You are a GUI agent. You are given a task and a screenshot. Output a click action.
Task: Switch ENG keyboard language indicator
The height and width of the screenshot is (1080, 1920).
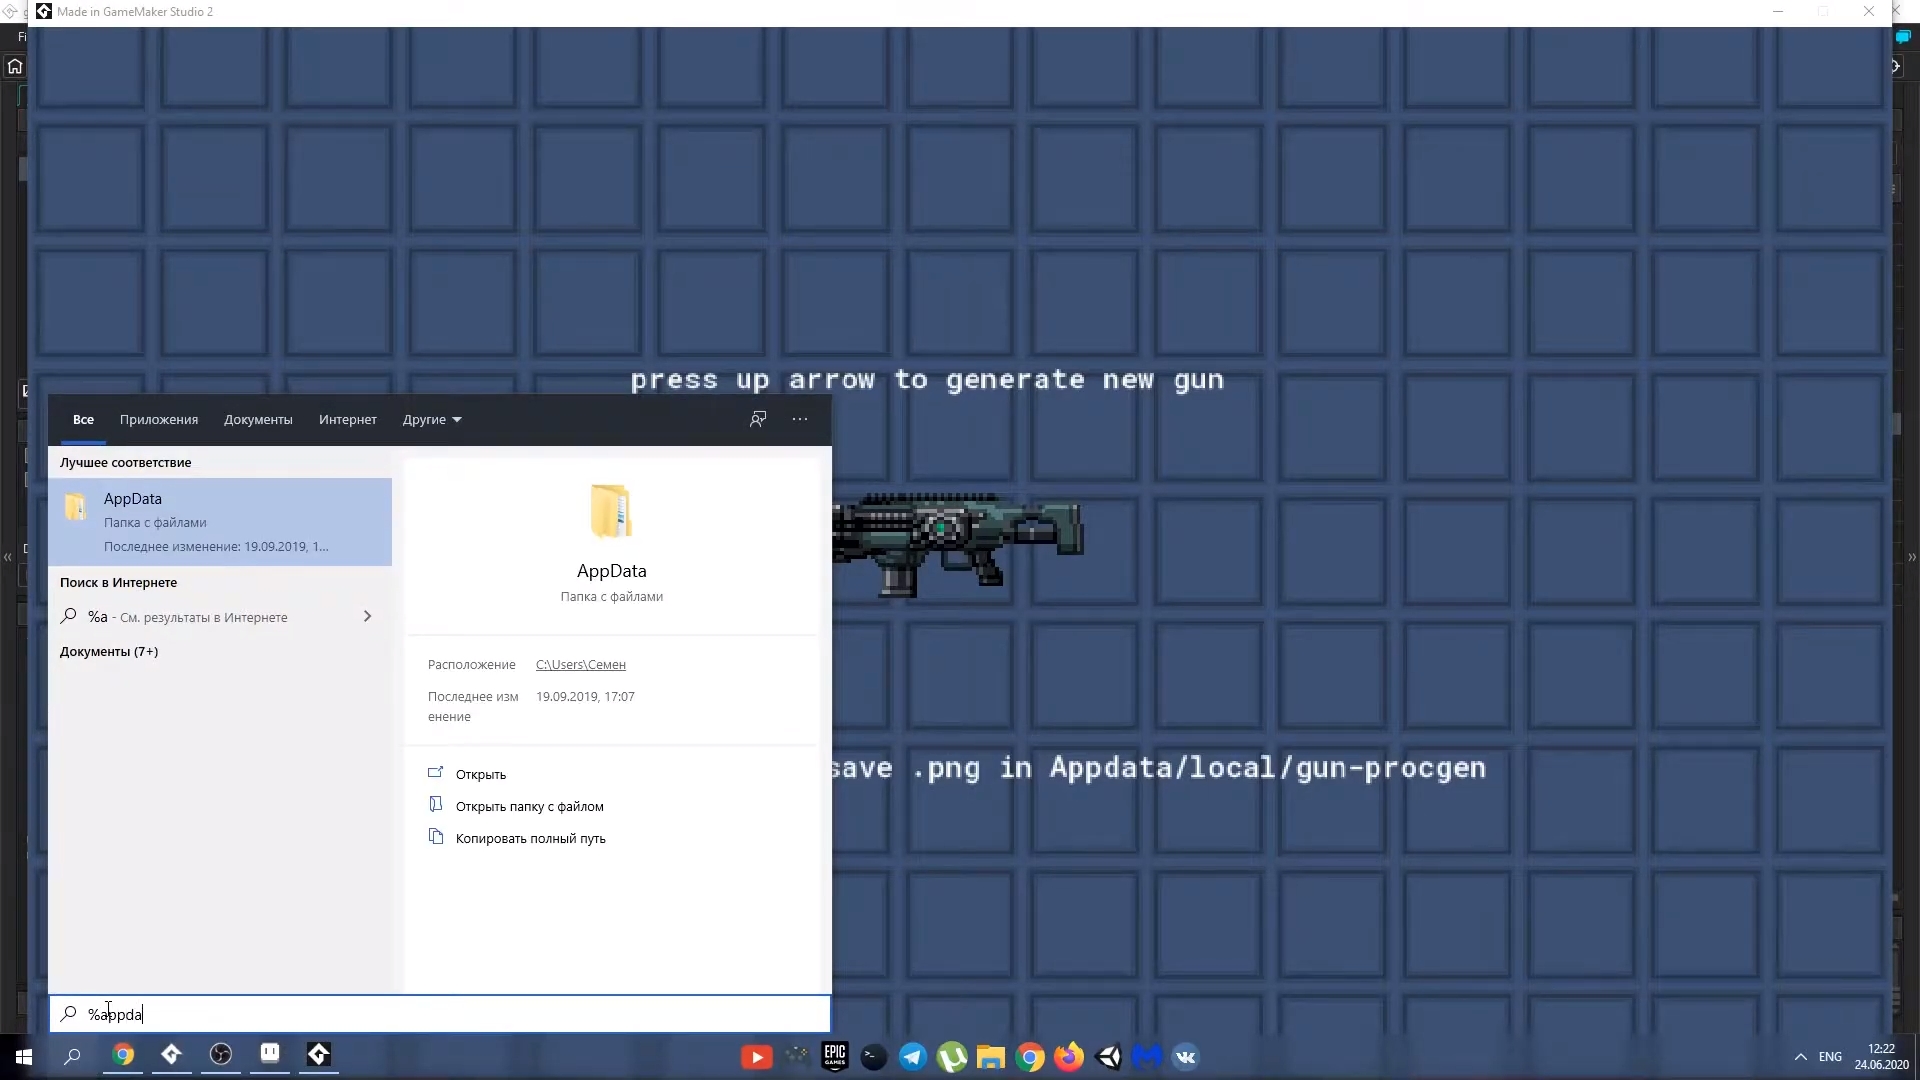tap(1830, 1057)
